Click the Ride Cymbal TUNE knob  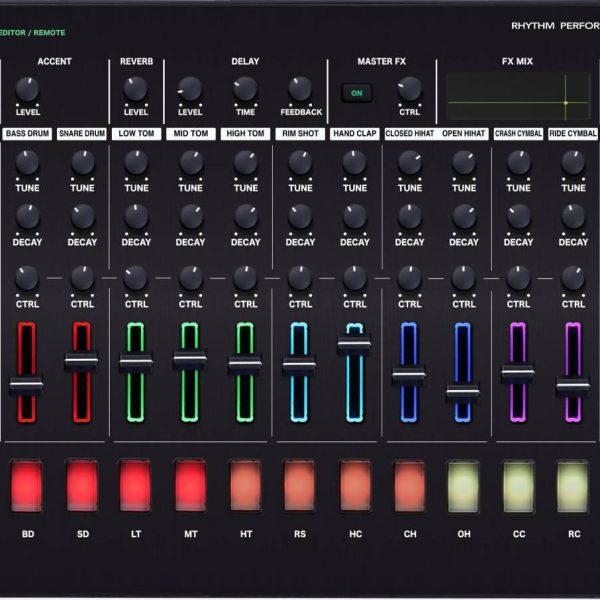click(x=573, y=163)
